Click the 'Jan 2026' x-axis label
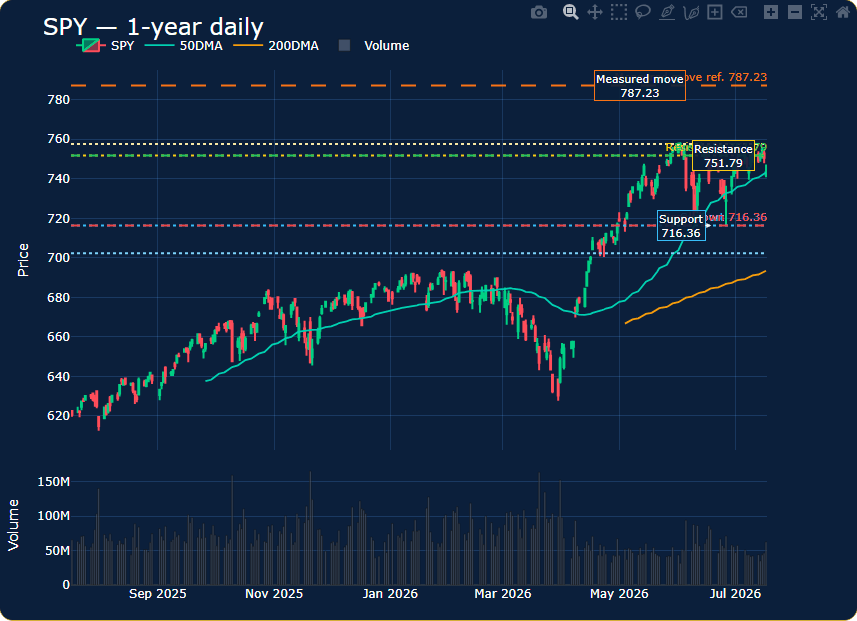Viewport: 857px width, 621px height. point(390,594)
